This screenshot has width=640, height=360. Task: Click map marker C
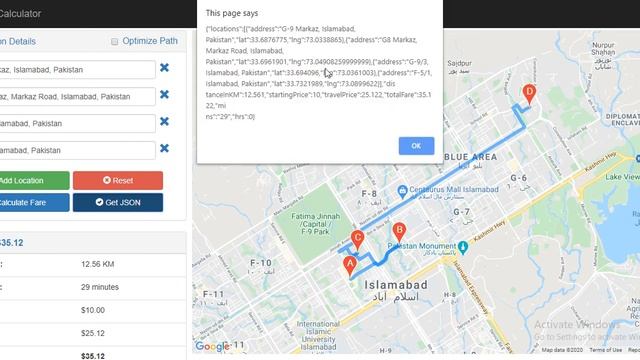(357, 240)
